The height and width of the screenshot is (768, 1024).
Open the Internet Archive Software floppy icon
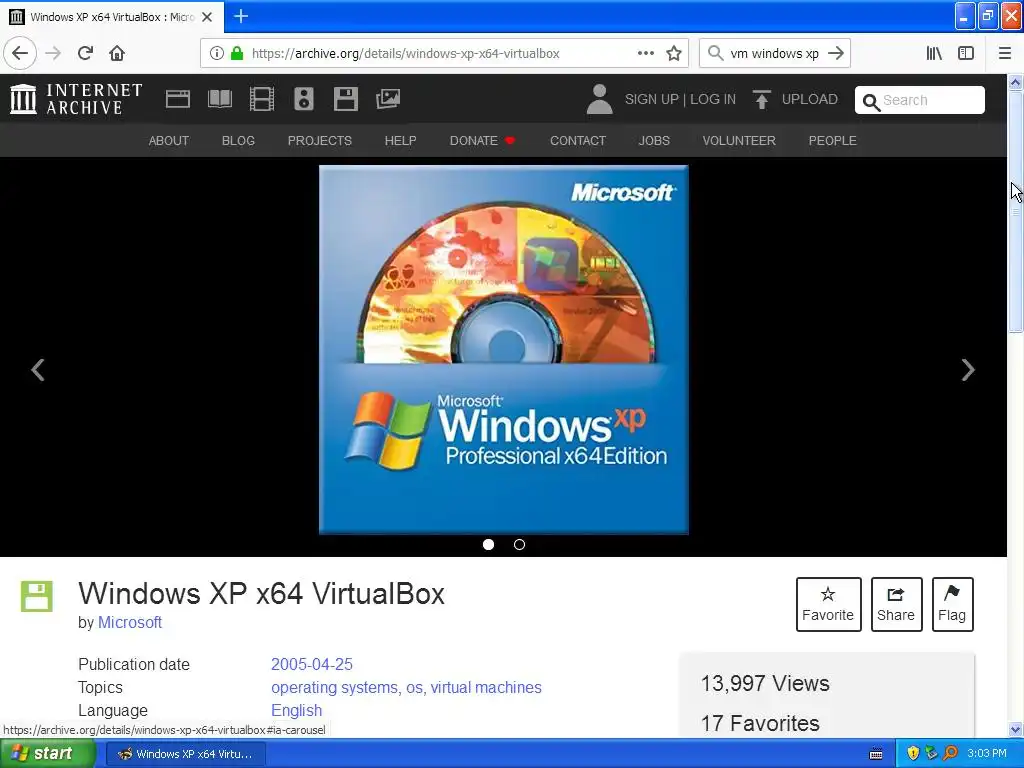[345, 99]
